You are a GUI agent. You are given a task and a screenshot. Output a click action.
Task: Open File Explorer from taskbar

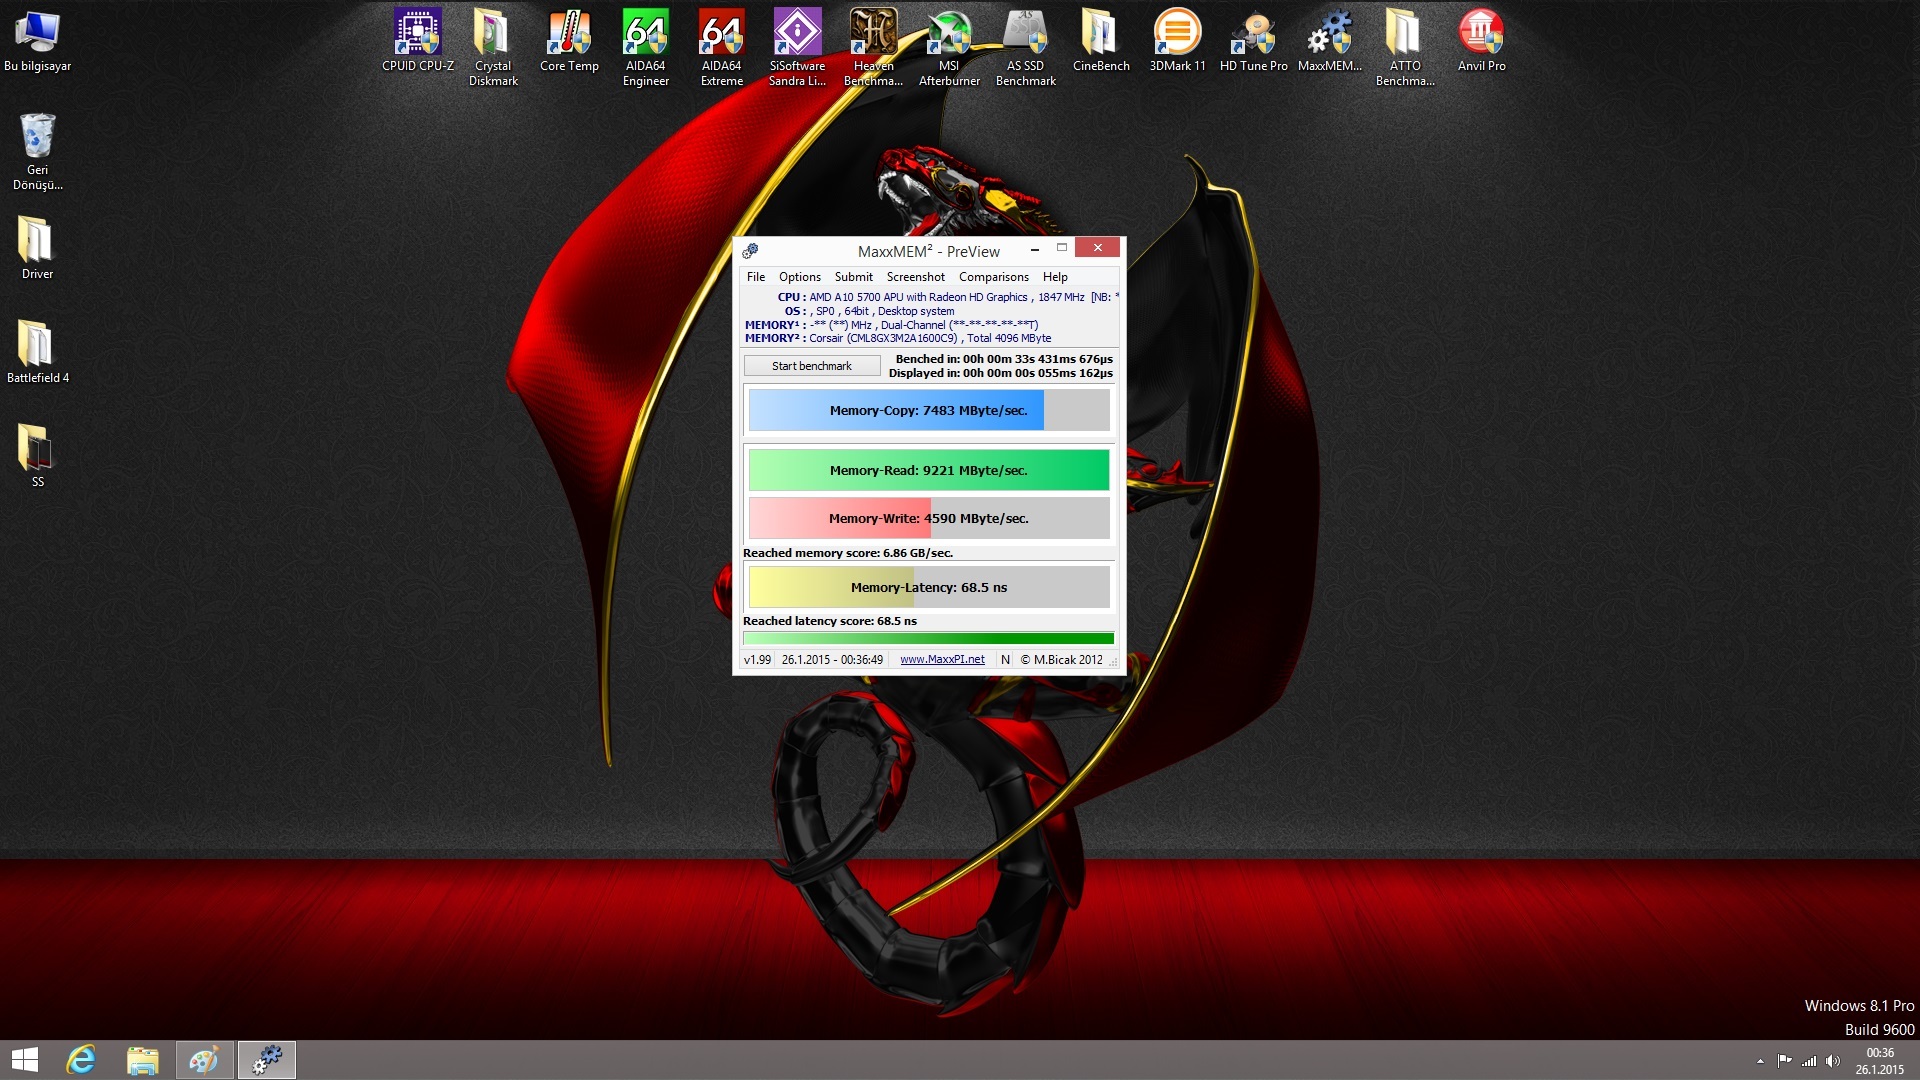pos(142,1060)
